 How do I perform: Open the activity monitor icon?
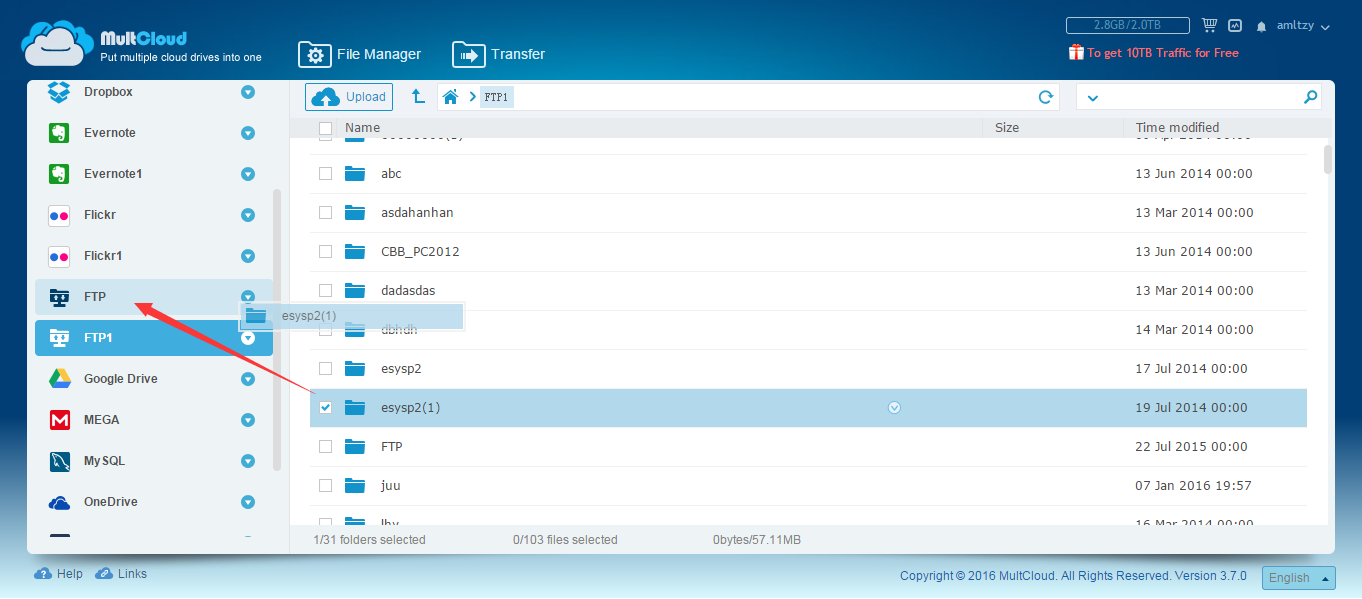[1235, 26]
